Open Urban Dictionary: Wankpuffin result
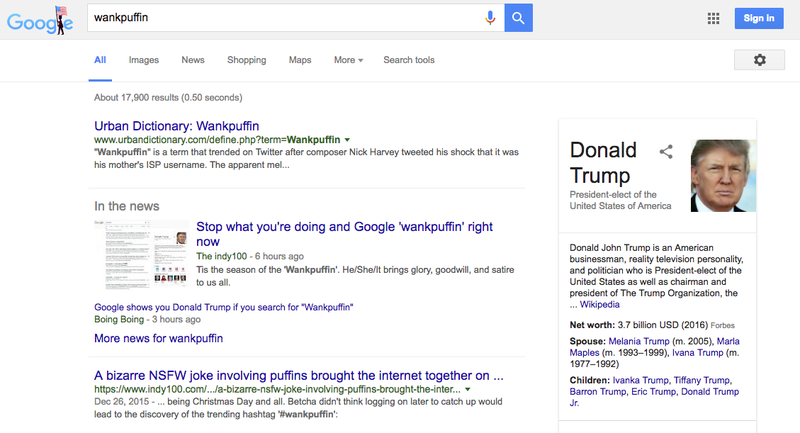 point(177,126)
